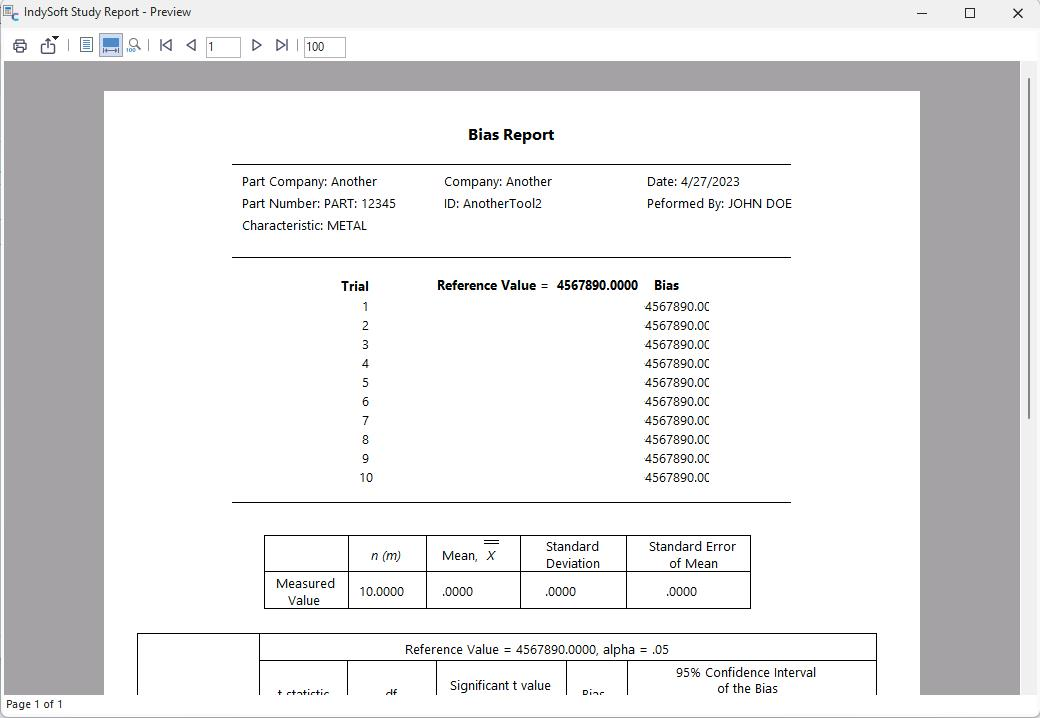This screenshot has height=718, width=1040.
Task: Click Characteristic: METAL text
Action: click(x=304, y=225)
